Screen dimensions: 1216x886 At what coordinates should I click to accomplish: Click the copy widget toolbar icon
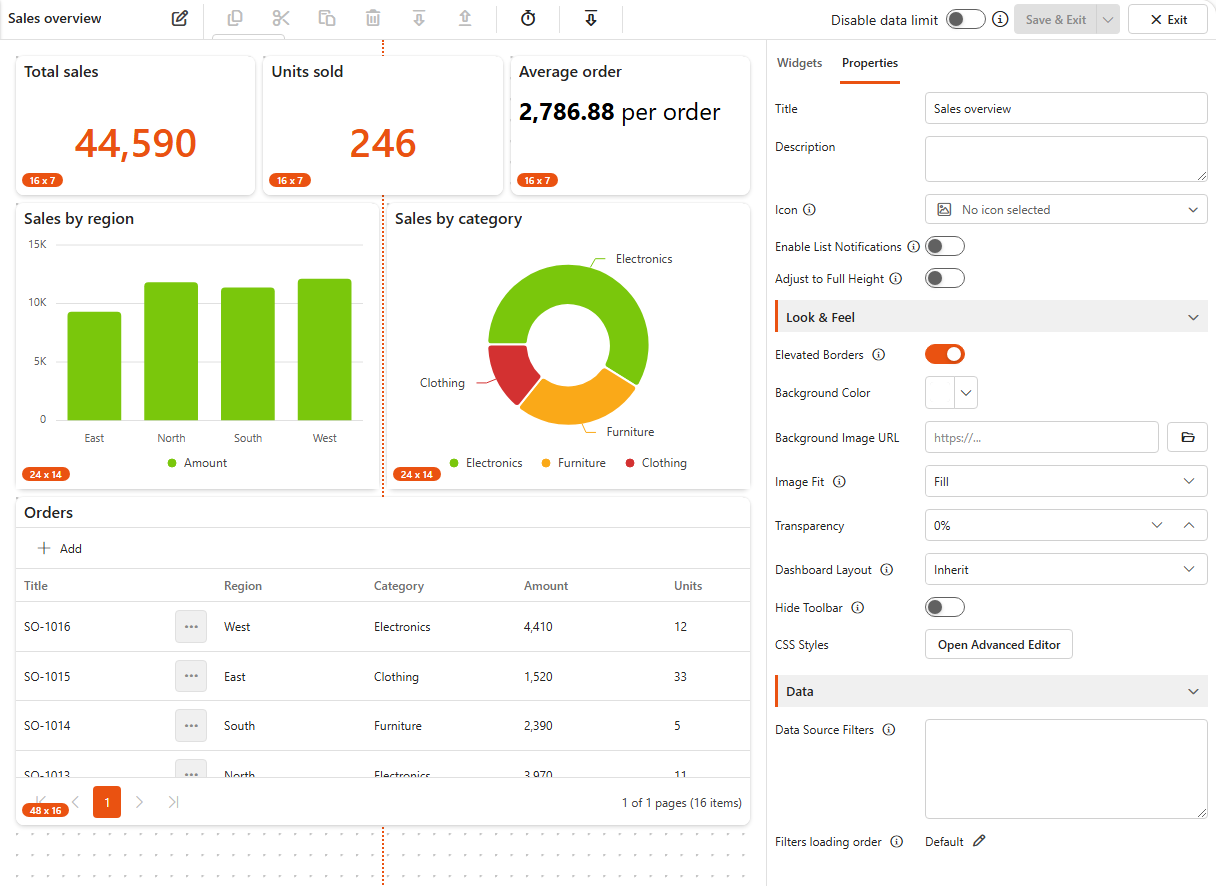(x=235, y=18)
